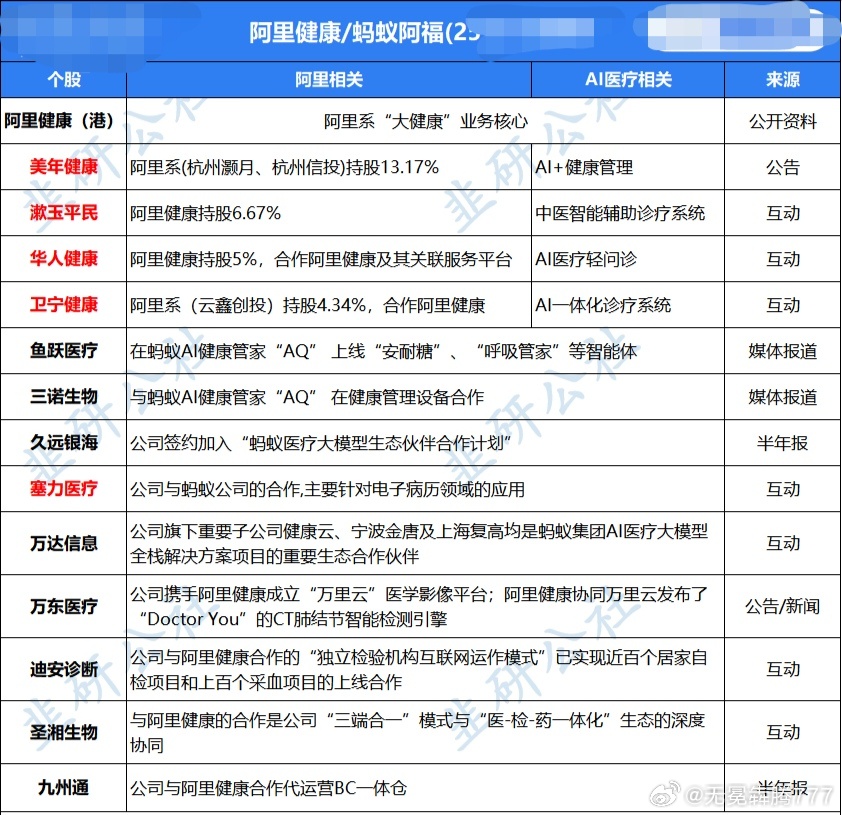The image size is (842, 815).
Task: Click the '阿里相关' column header
Action: (329, 79)
